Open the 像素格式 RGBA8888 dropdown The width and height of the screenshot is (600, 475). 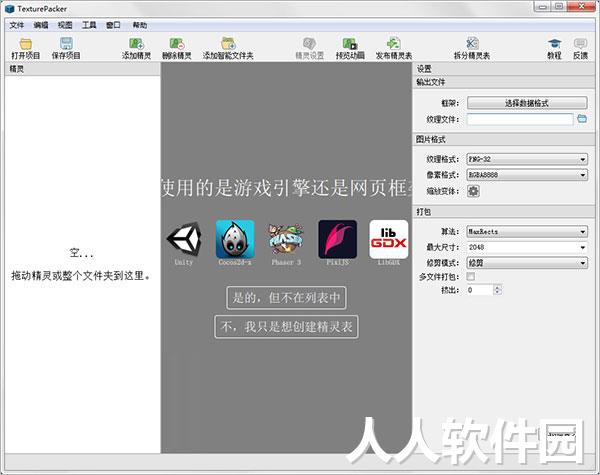click(x=527, y=175)
